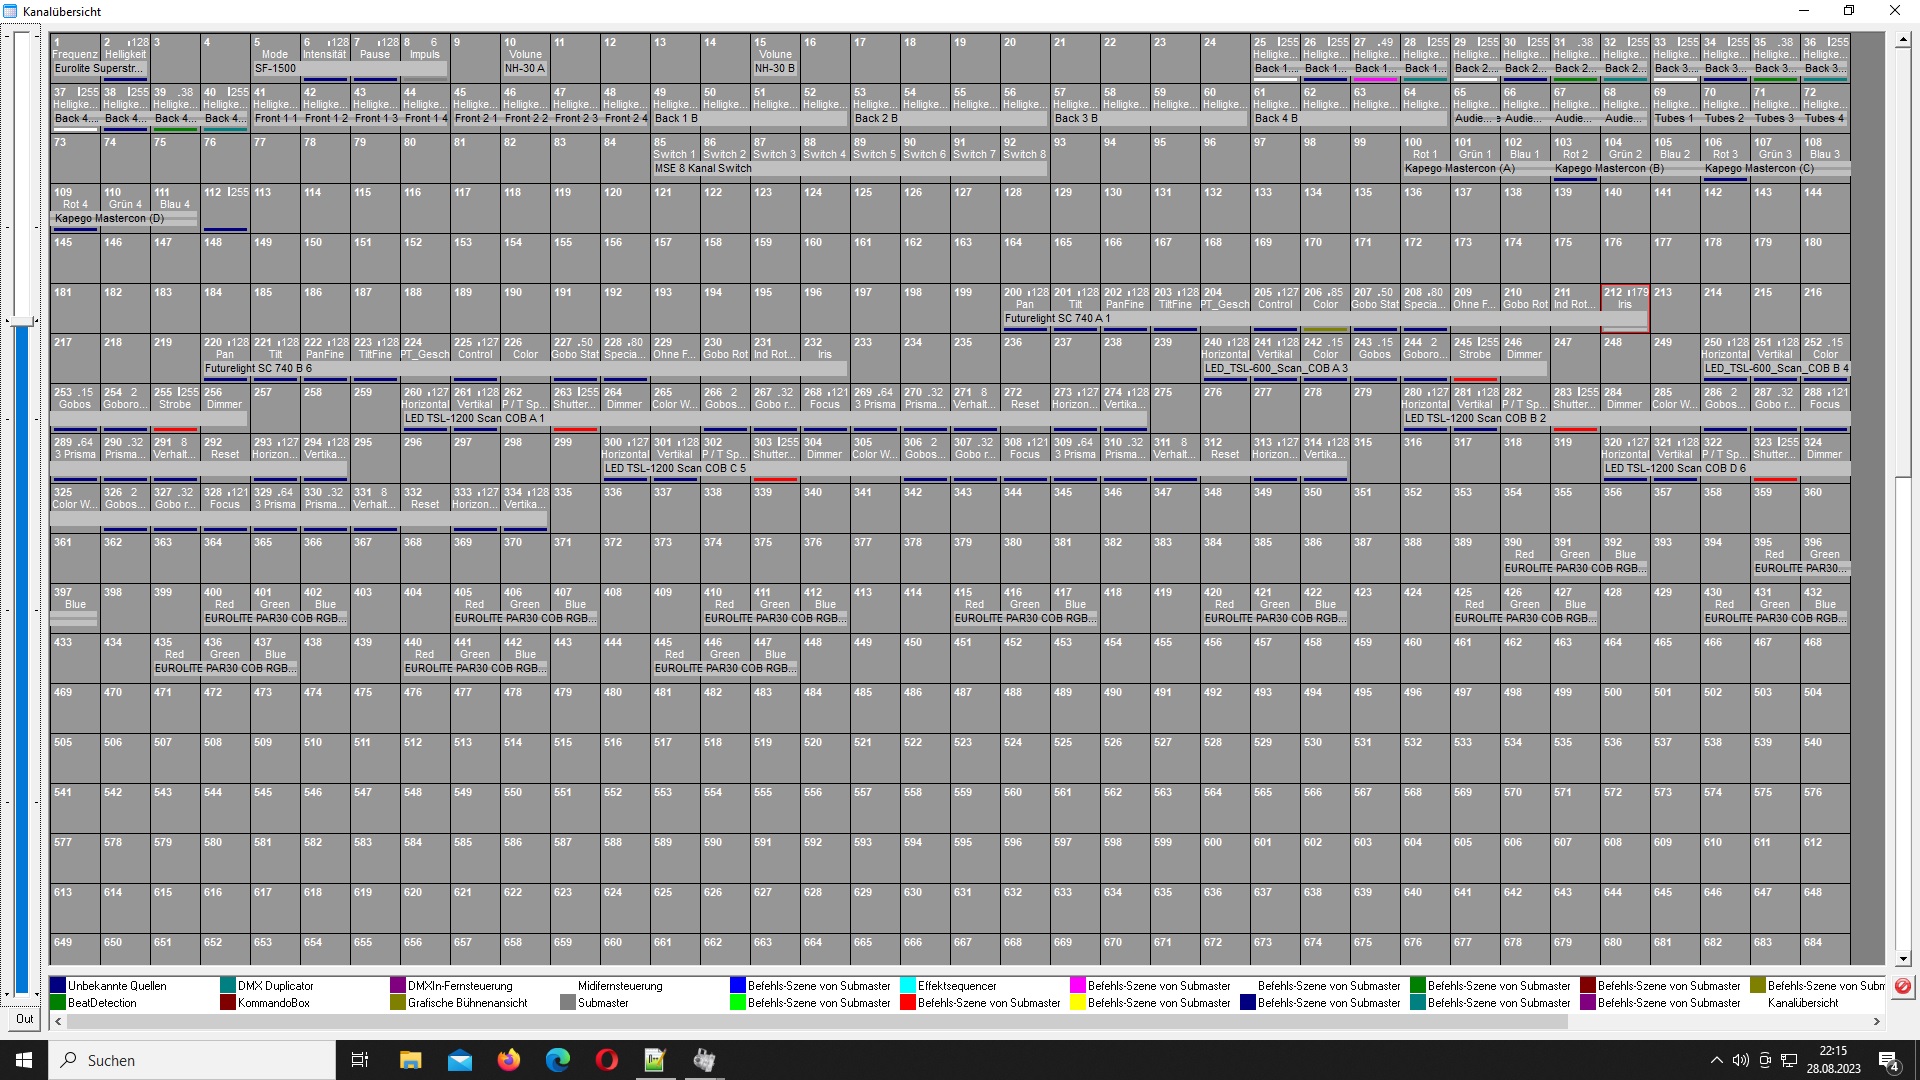Screen dimensions: 1920x1080
Task: Click the volume speaker tray icon
Action: point(1741,1060)
